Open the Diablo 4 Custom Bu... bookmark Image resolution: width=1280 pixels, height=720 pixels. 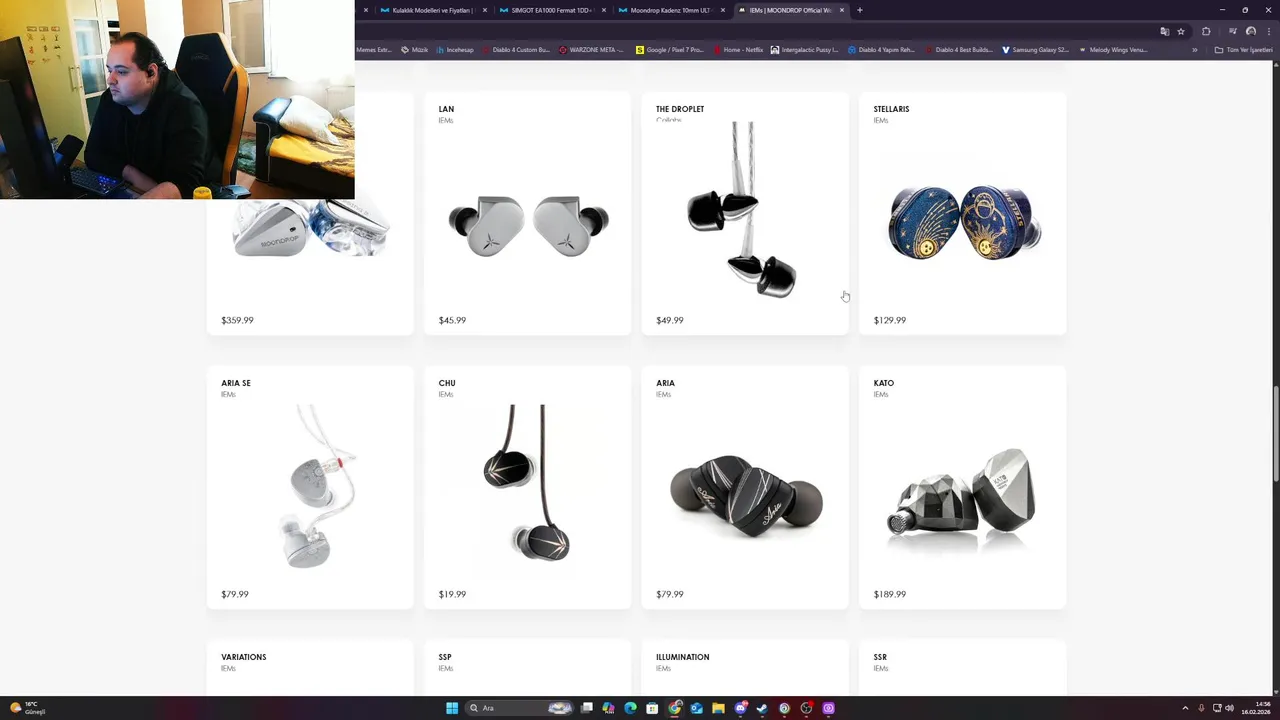tap(515, 50)
